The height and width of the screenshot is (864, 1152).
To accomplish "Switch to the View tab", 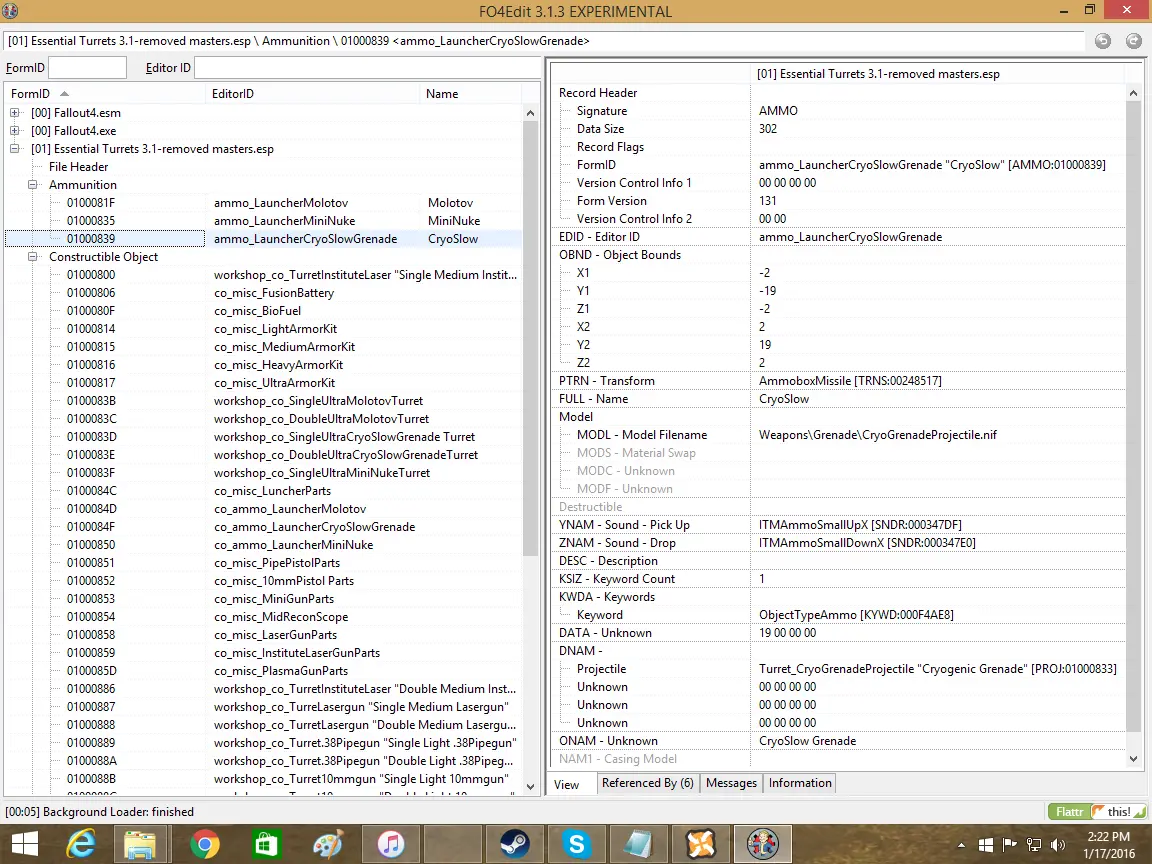I will 566,785.
